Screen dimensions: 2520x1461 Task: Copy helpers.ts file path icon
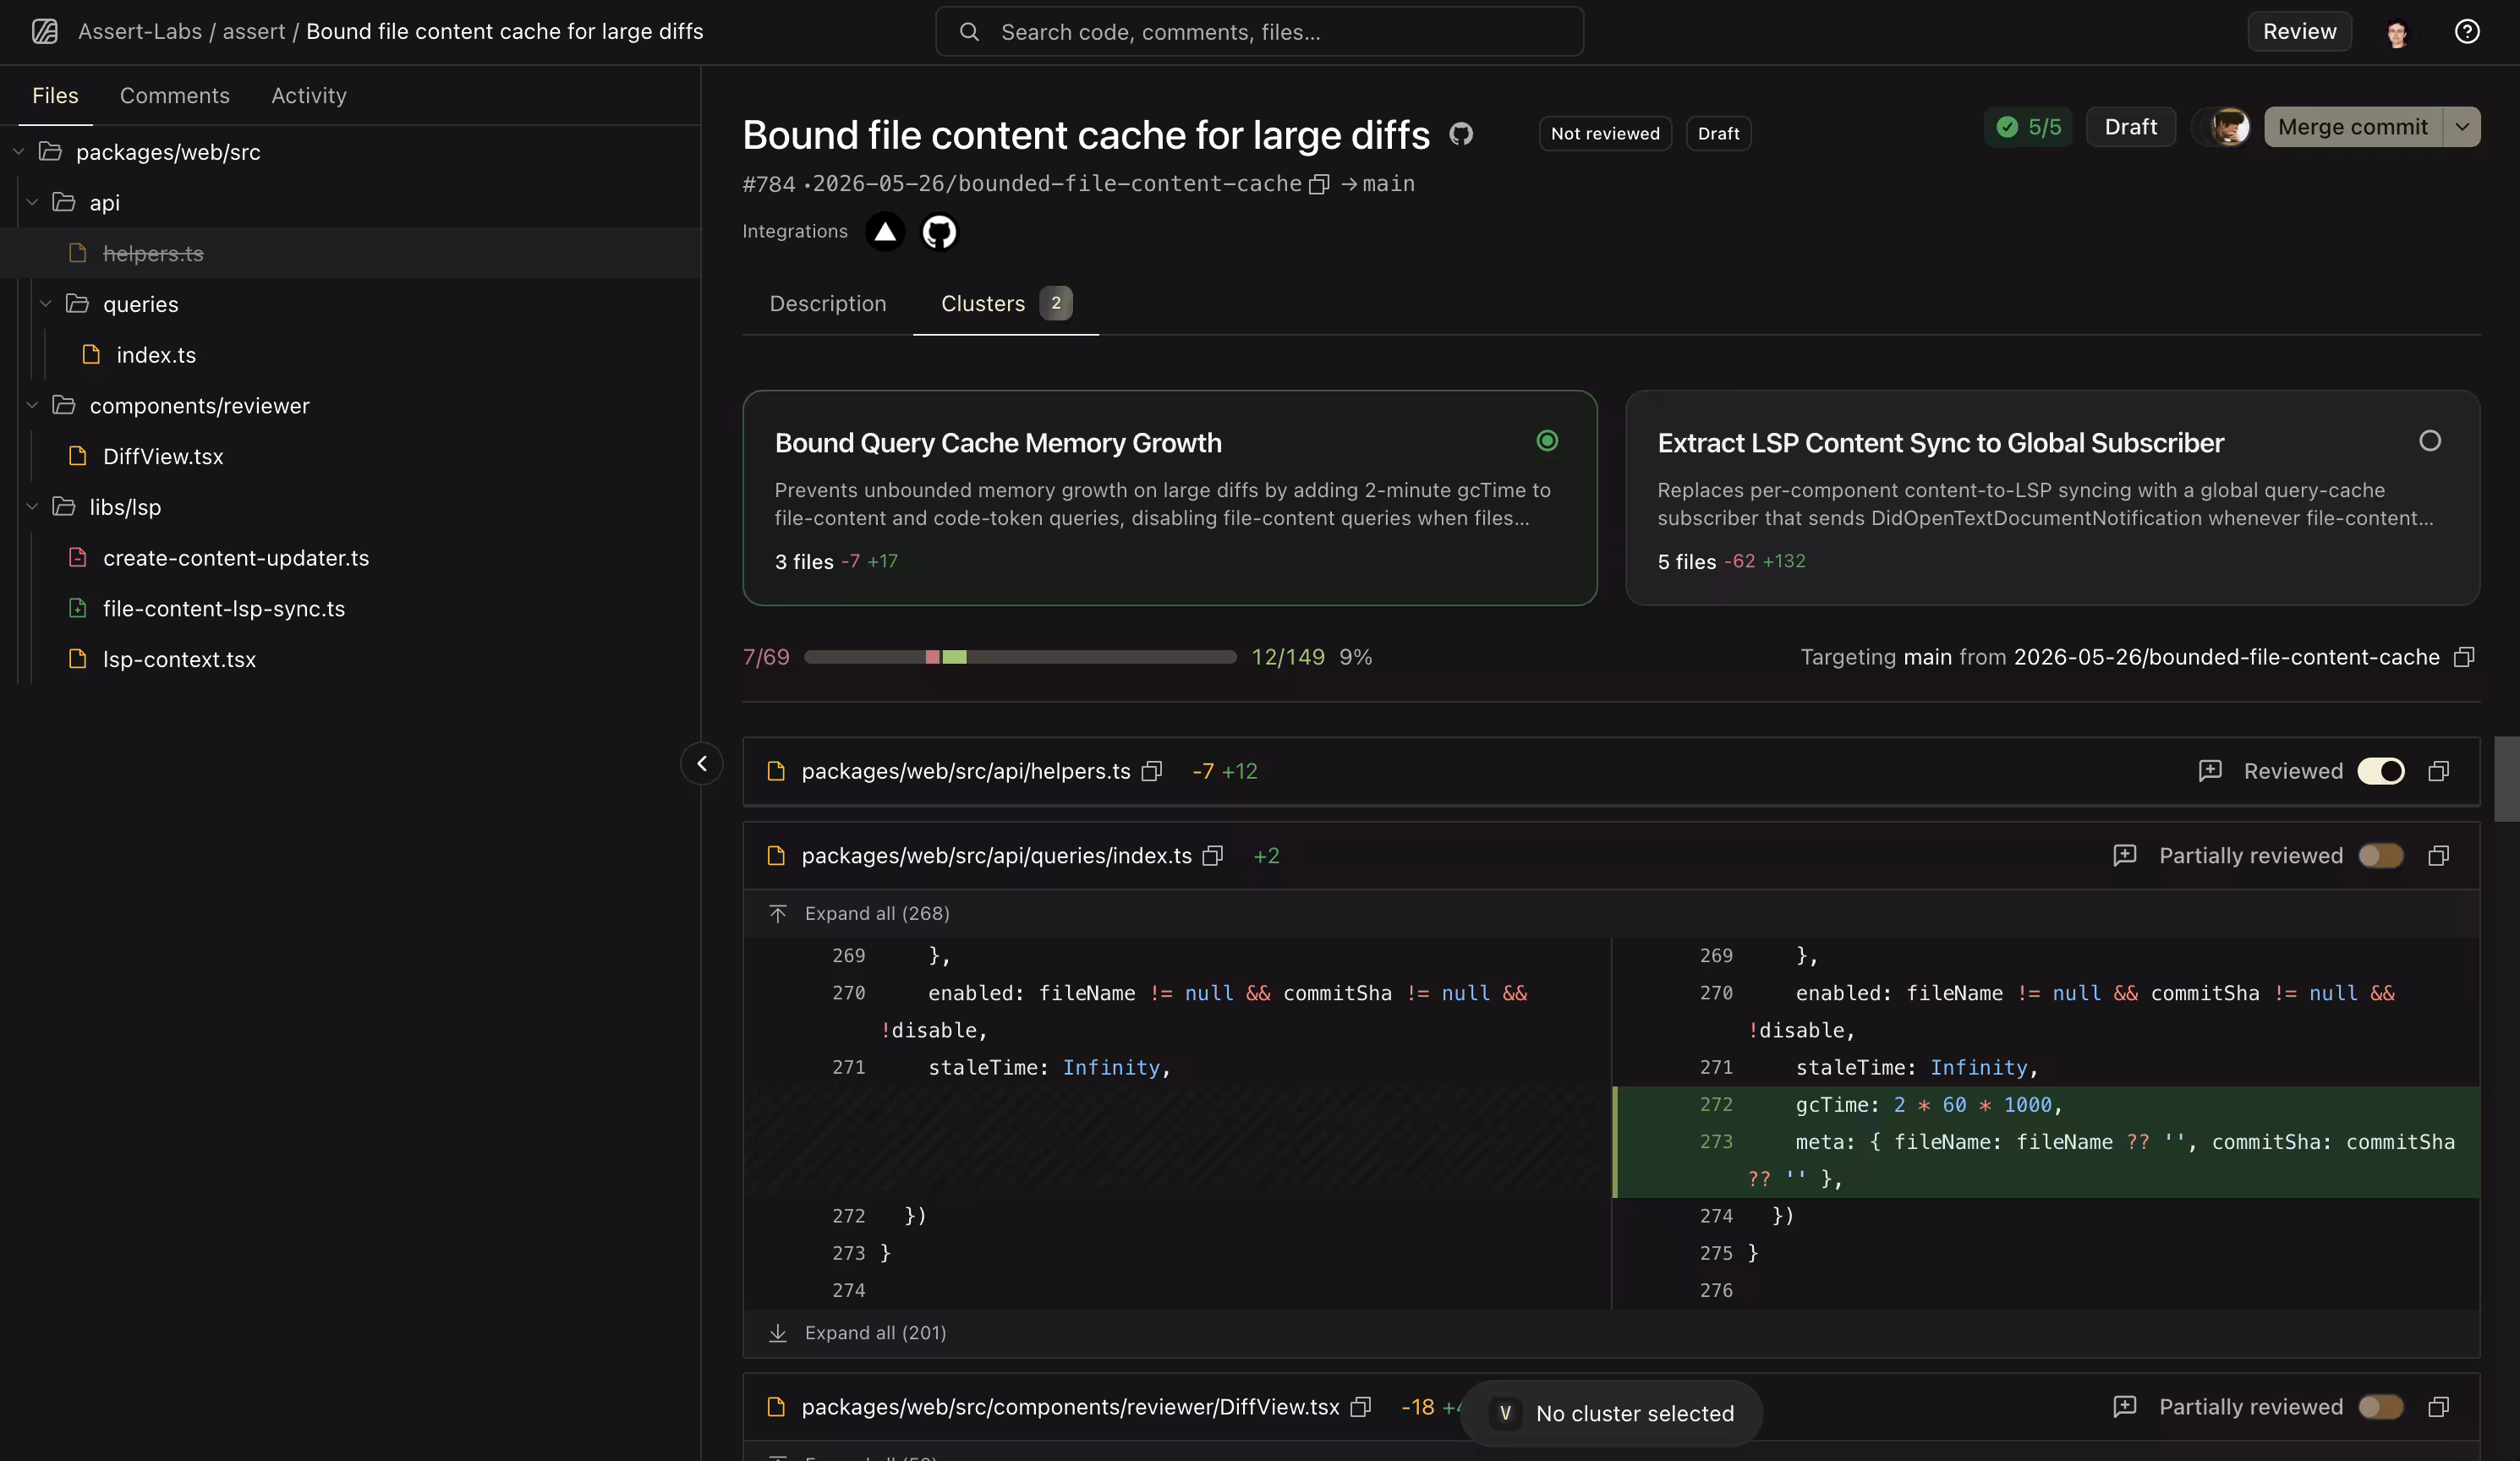coord(1152,771)
